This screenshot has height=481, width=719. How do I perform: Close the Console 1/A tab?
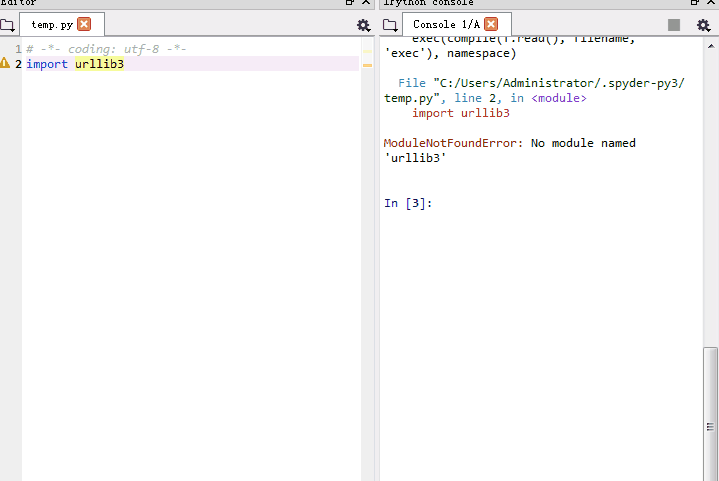click(492, 24)
